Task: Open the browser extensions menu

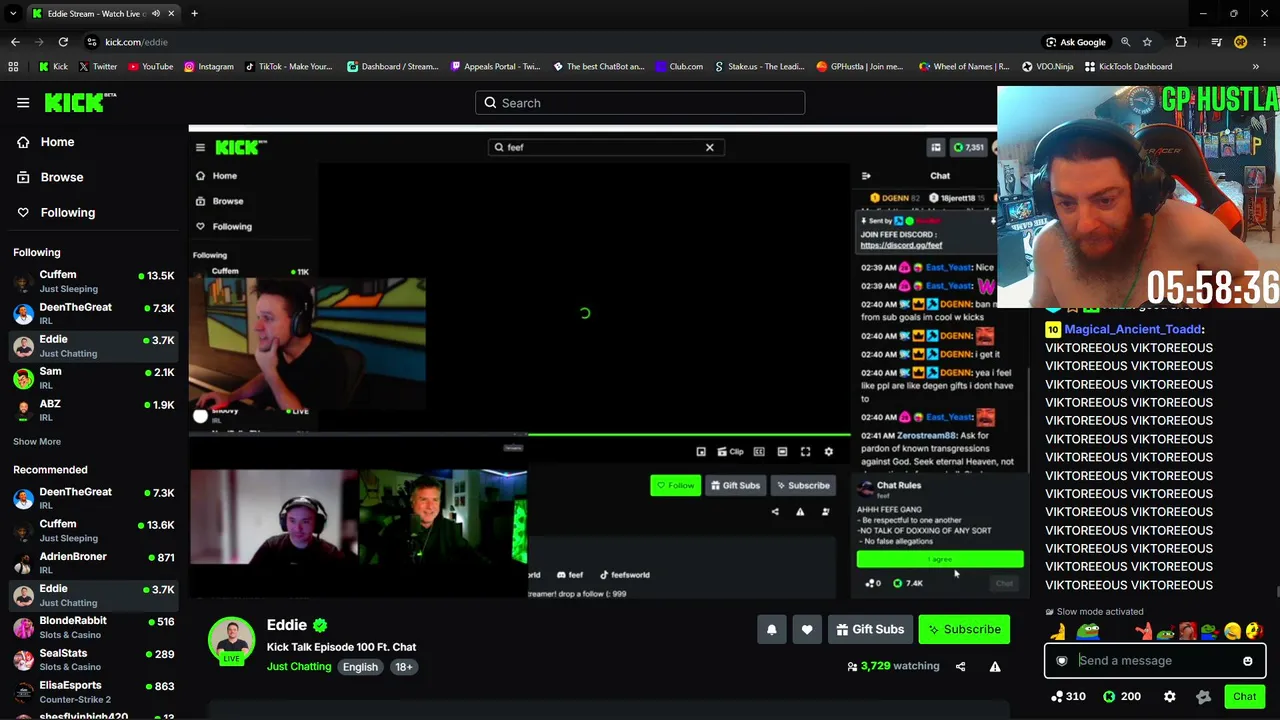Action: [1181, 42]
